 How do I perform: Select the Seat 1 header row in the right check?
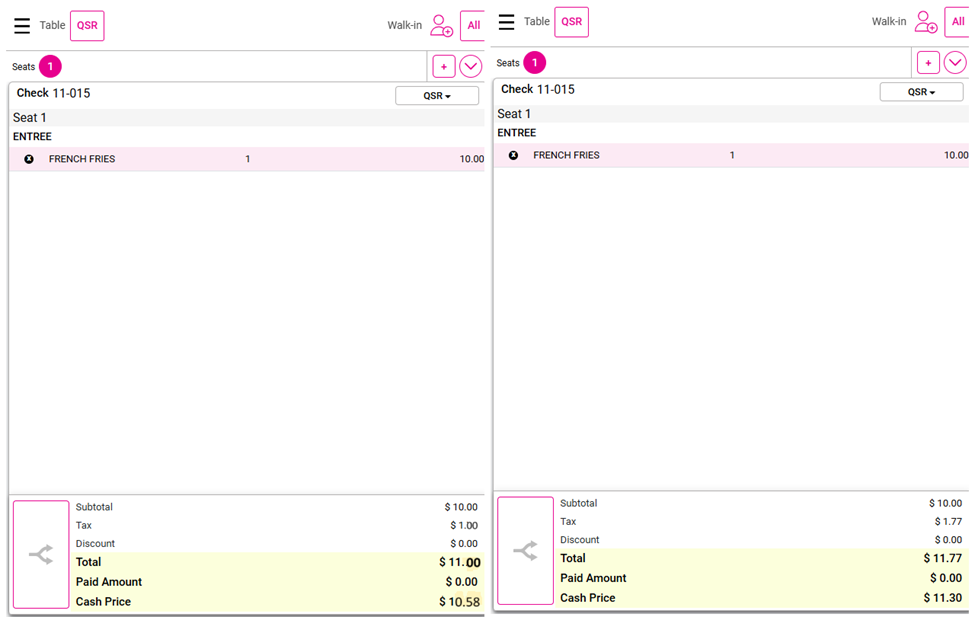pos(730,114)
